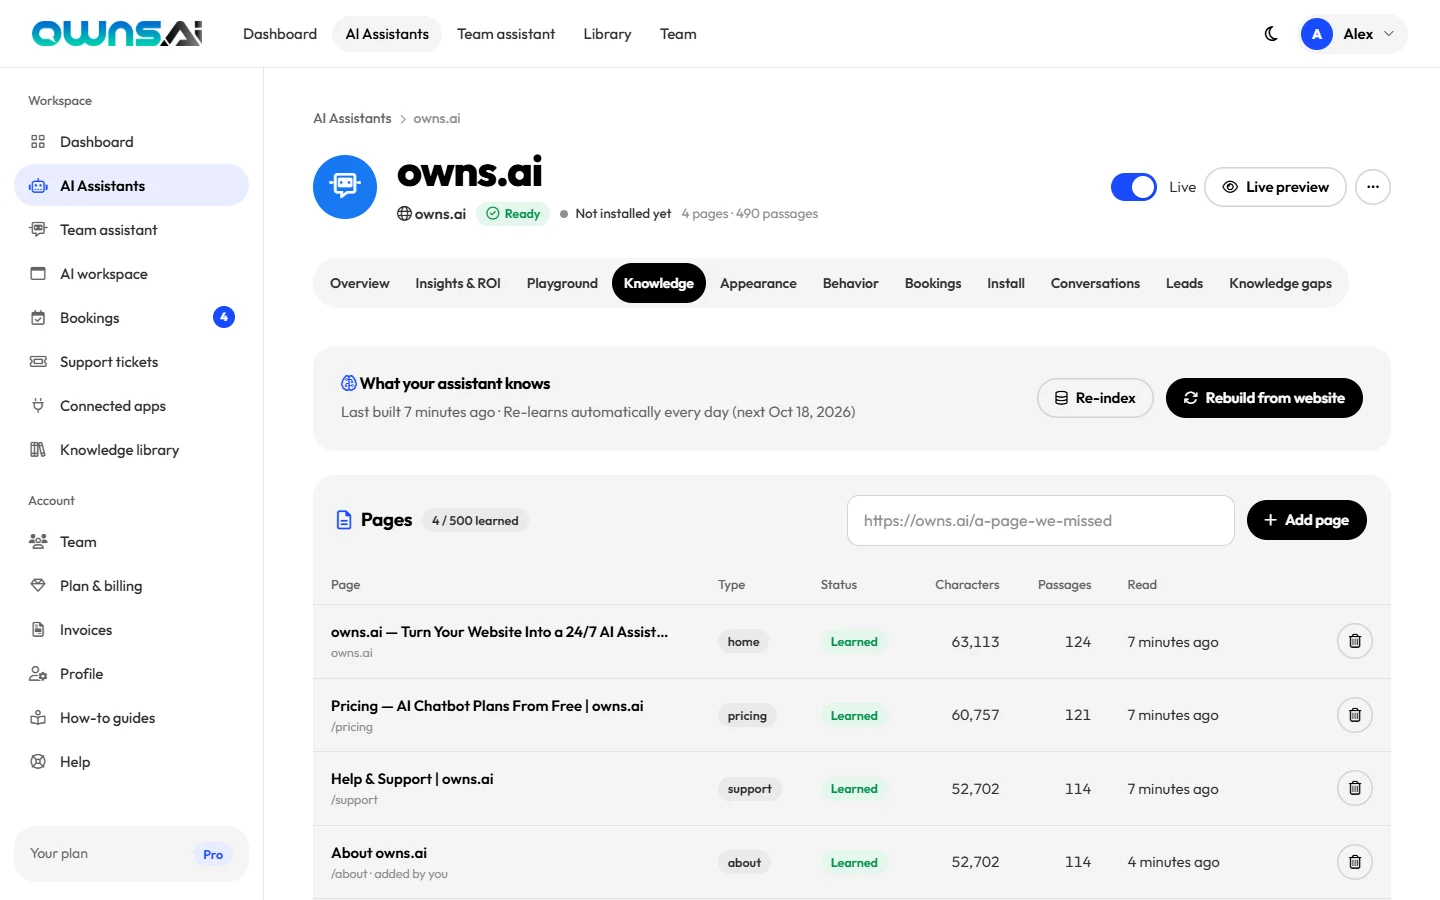Open Invoices in the sidebar
This screenshot has height=900, width=1440.
(x=131, y=630)
